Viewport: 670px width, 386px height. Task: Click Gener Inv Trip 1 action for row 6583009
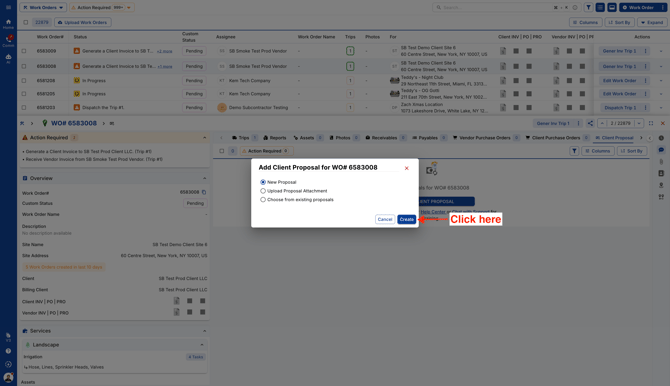619,51
